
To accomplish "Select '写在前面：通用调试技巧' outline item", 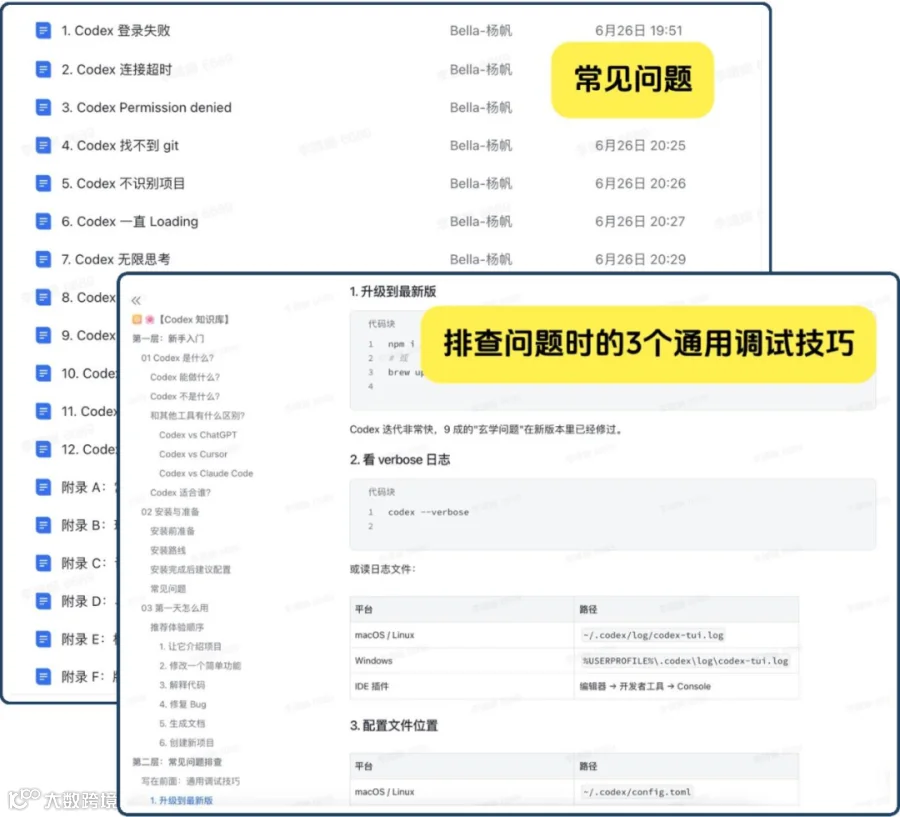I will click(191, 781).
